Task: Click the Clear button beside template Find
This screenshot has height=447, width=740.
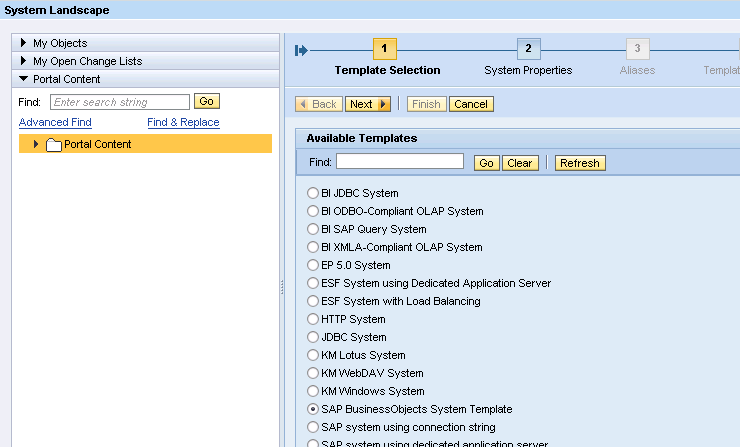Action: pyautogui.click(x=520, y=163)
